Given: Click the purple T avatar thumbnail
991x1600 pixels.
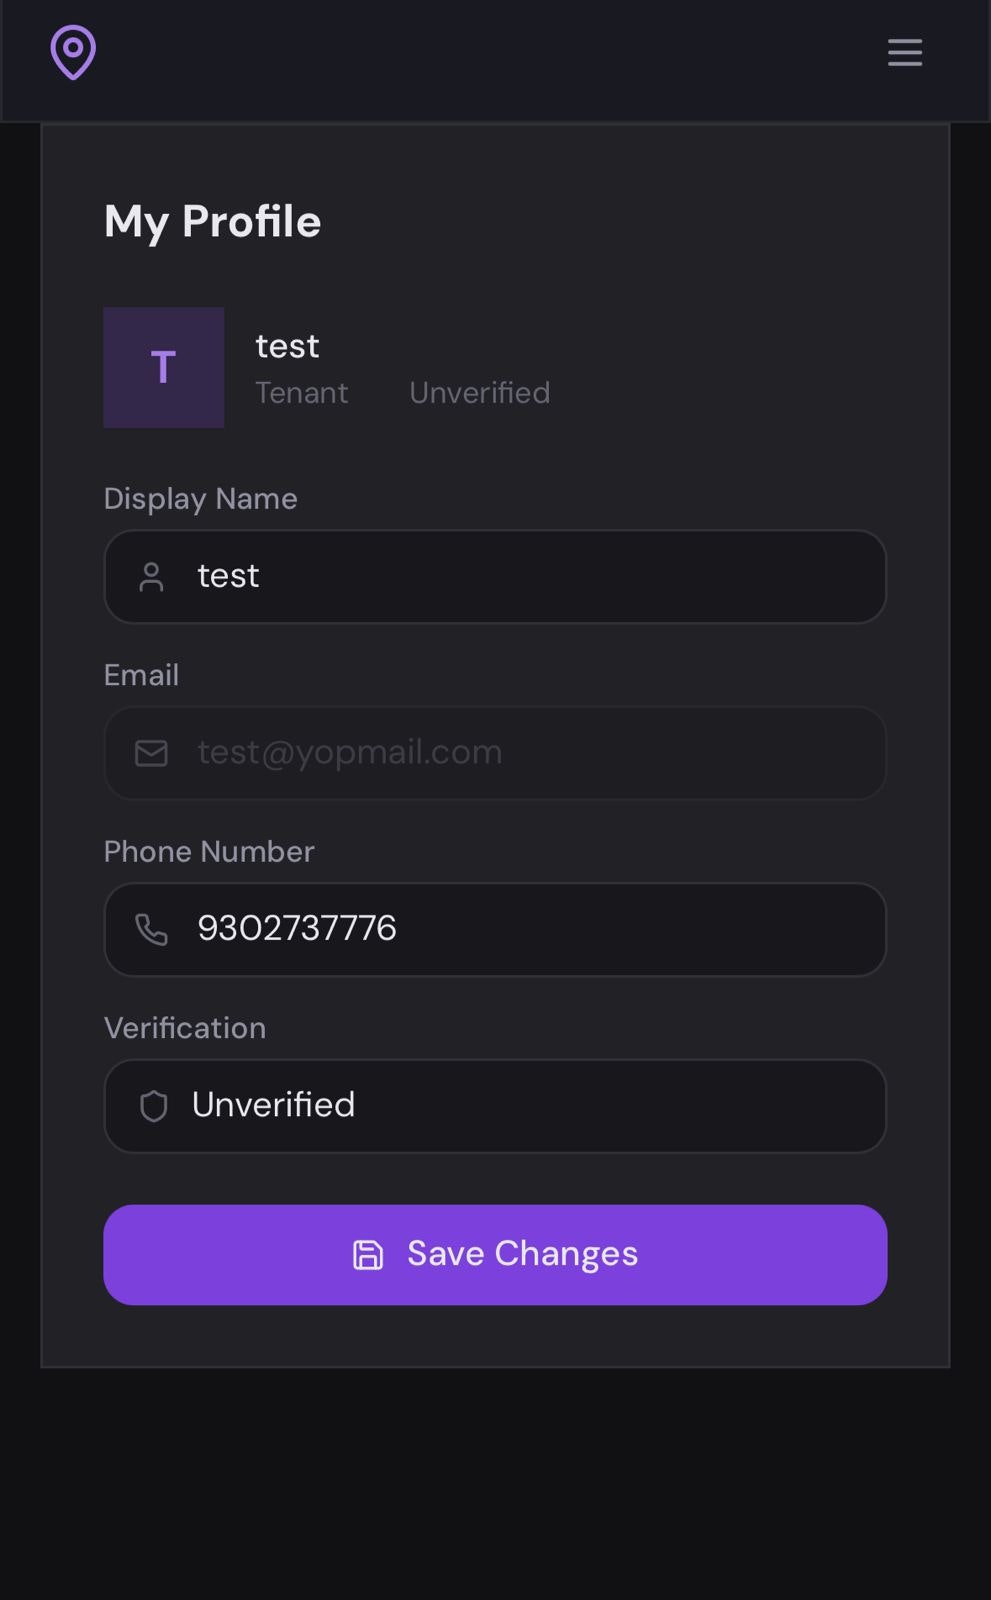Looking at the screenshot, I should click(x=164, y=368).
